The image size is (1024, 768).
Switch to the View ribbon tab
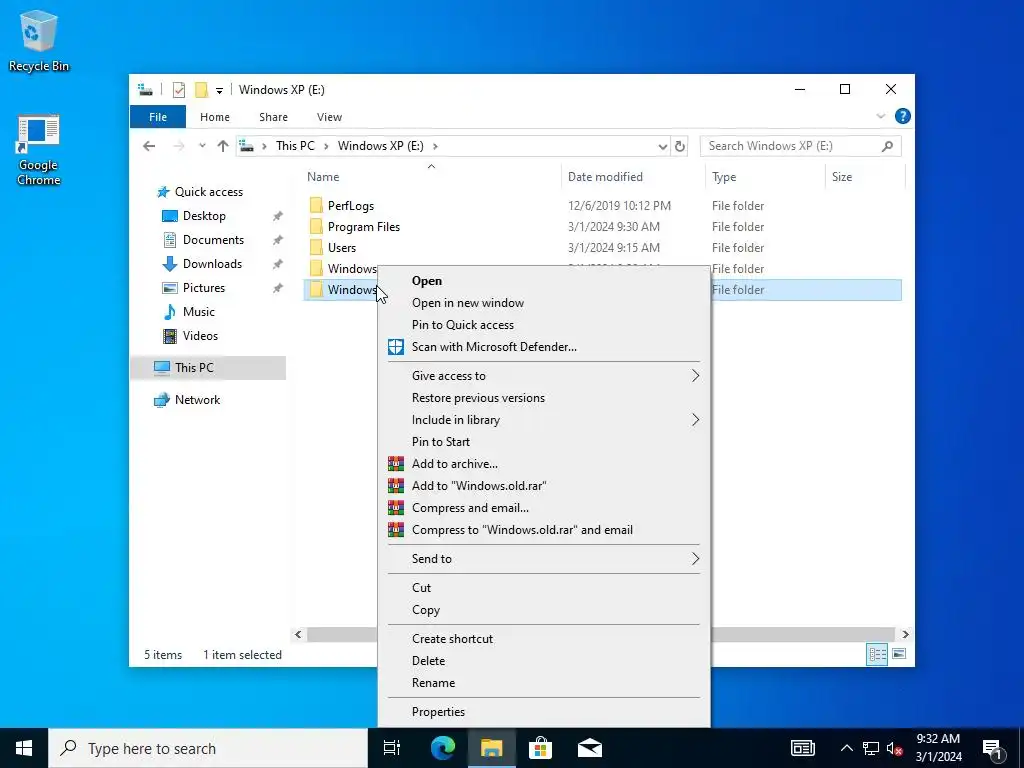(329, 117)
